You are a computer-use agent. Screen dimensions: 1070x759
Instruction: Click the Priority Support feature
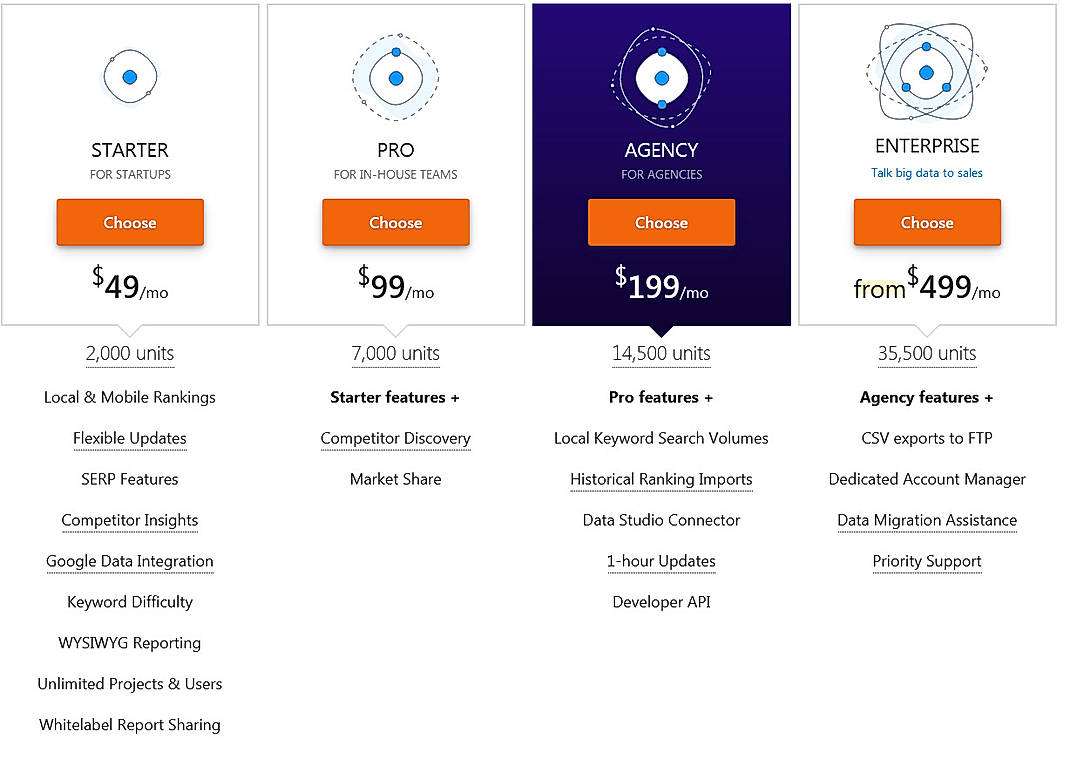[926, 561]
